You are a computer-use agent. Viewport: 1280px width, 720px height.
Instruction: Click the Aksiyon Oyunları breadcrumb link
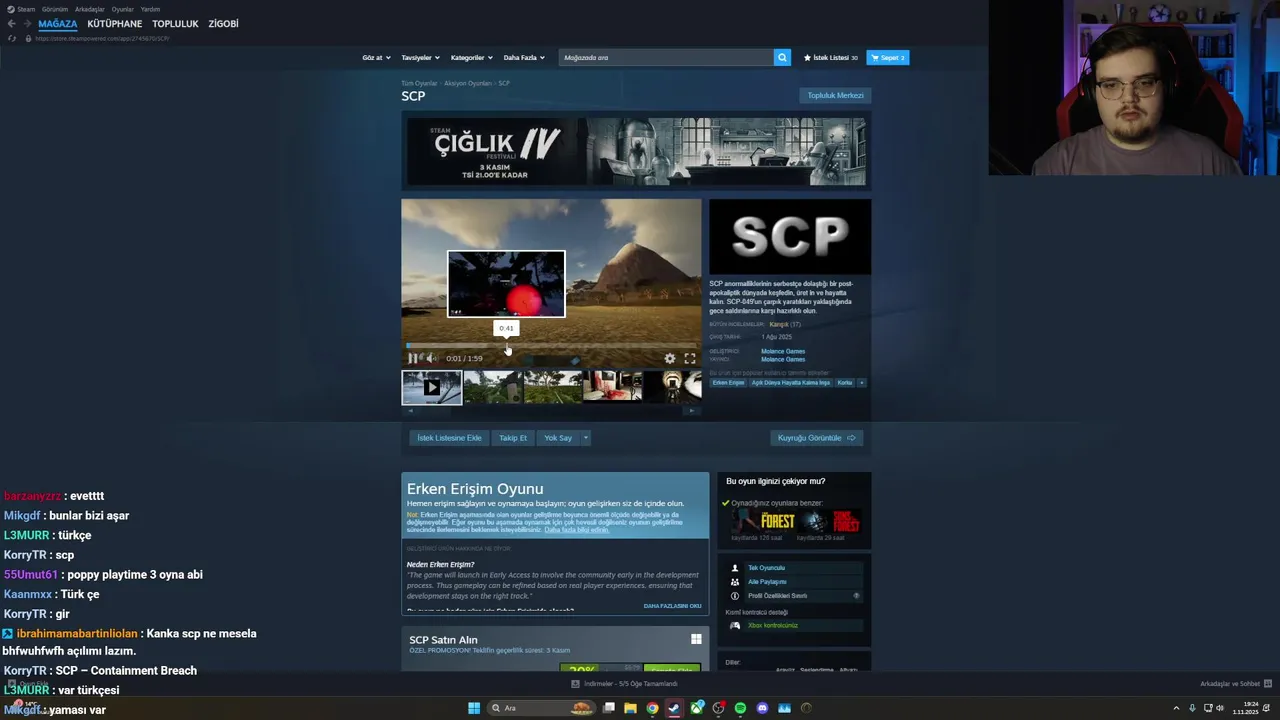coord(468,83)
